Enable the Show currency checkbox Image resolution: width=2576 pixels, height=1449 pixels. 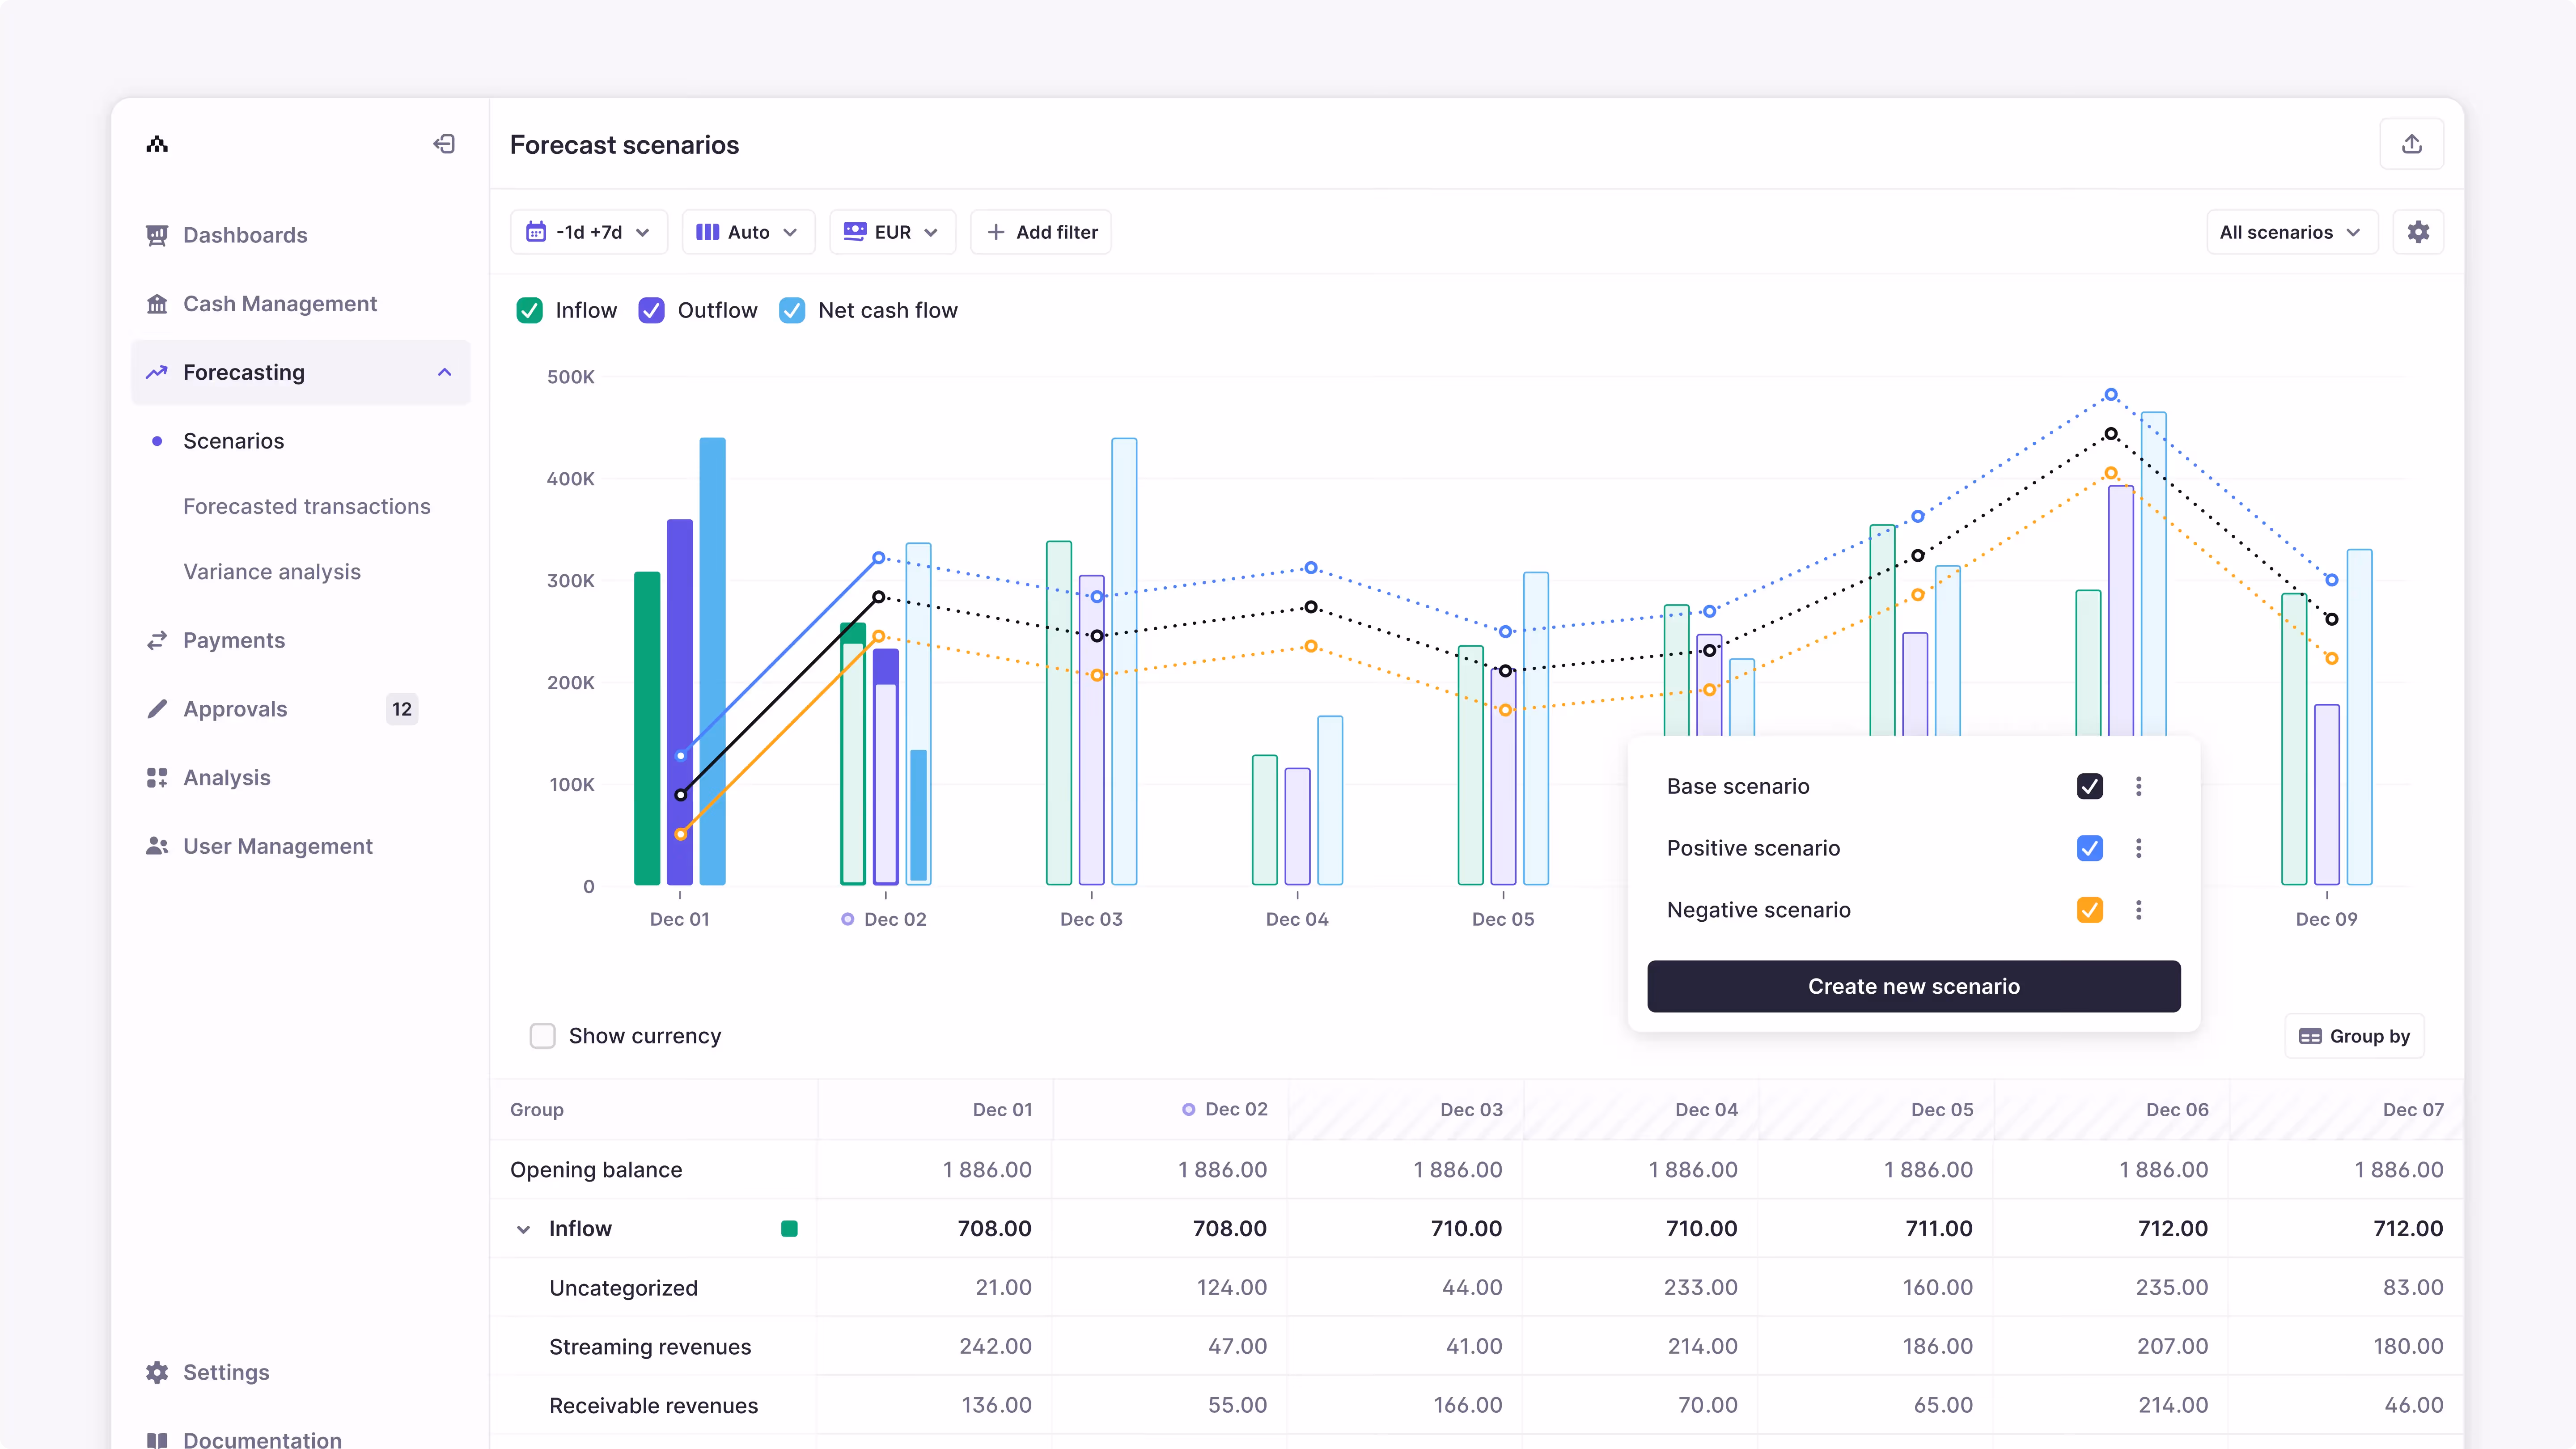tap(542, 1036)
